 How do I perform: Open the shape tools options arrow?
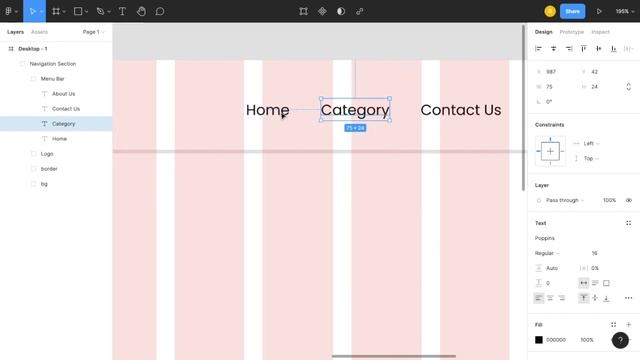point(86,12)
